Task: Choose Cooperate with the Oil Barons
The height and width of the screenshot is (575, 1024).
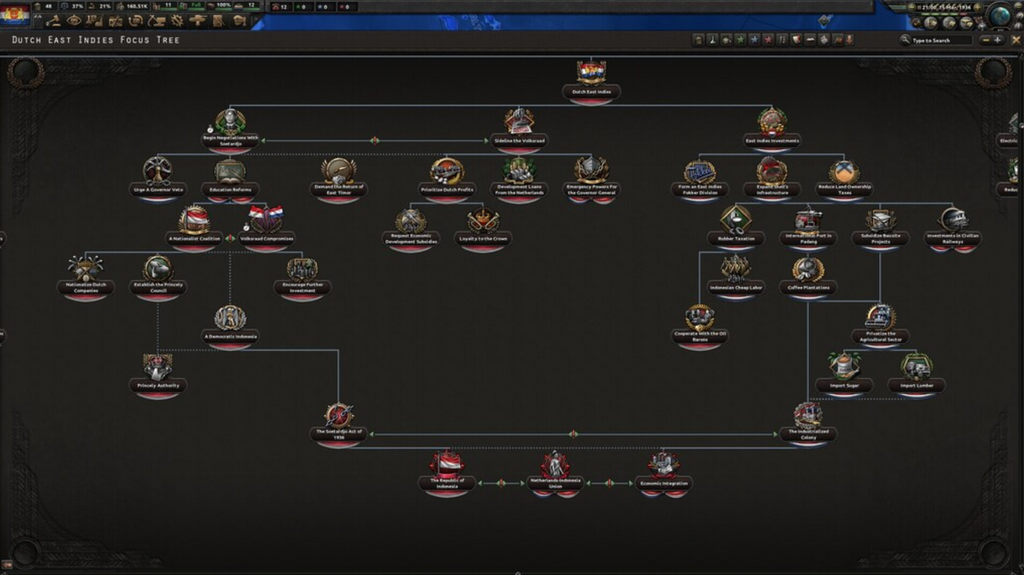Action: 699,325
